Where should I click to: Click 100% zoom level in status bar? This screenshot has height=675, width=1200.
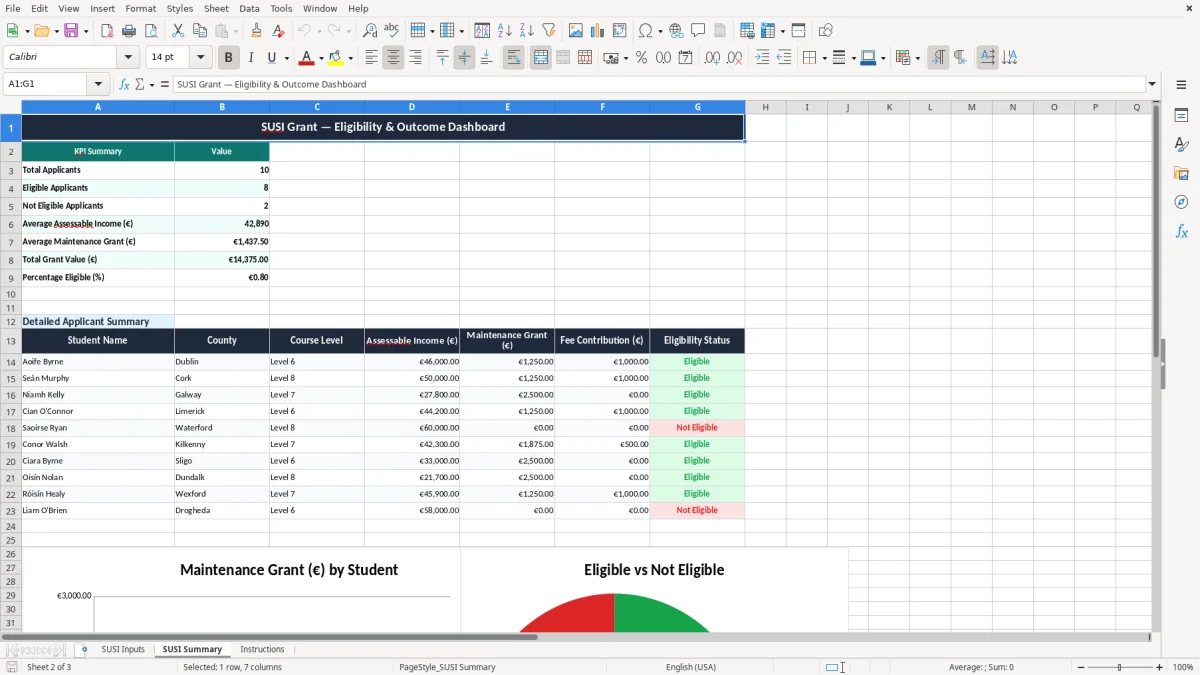pyautogui.click(x=1183, y=667)
